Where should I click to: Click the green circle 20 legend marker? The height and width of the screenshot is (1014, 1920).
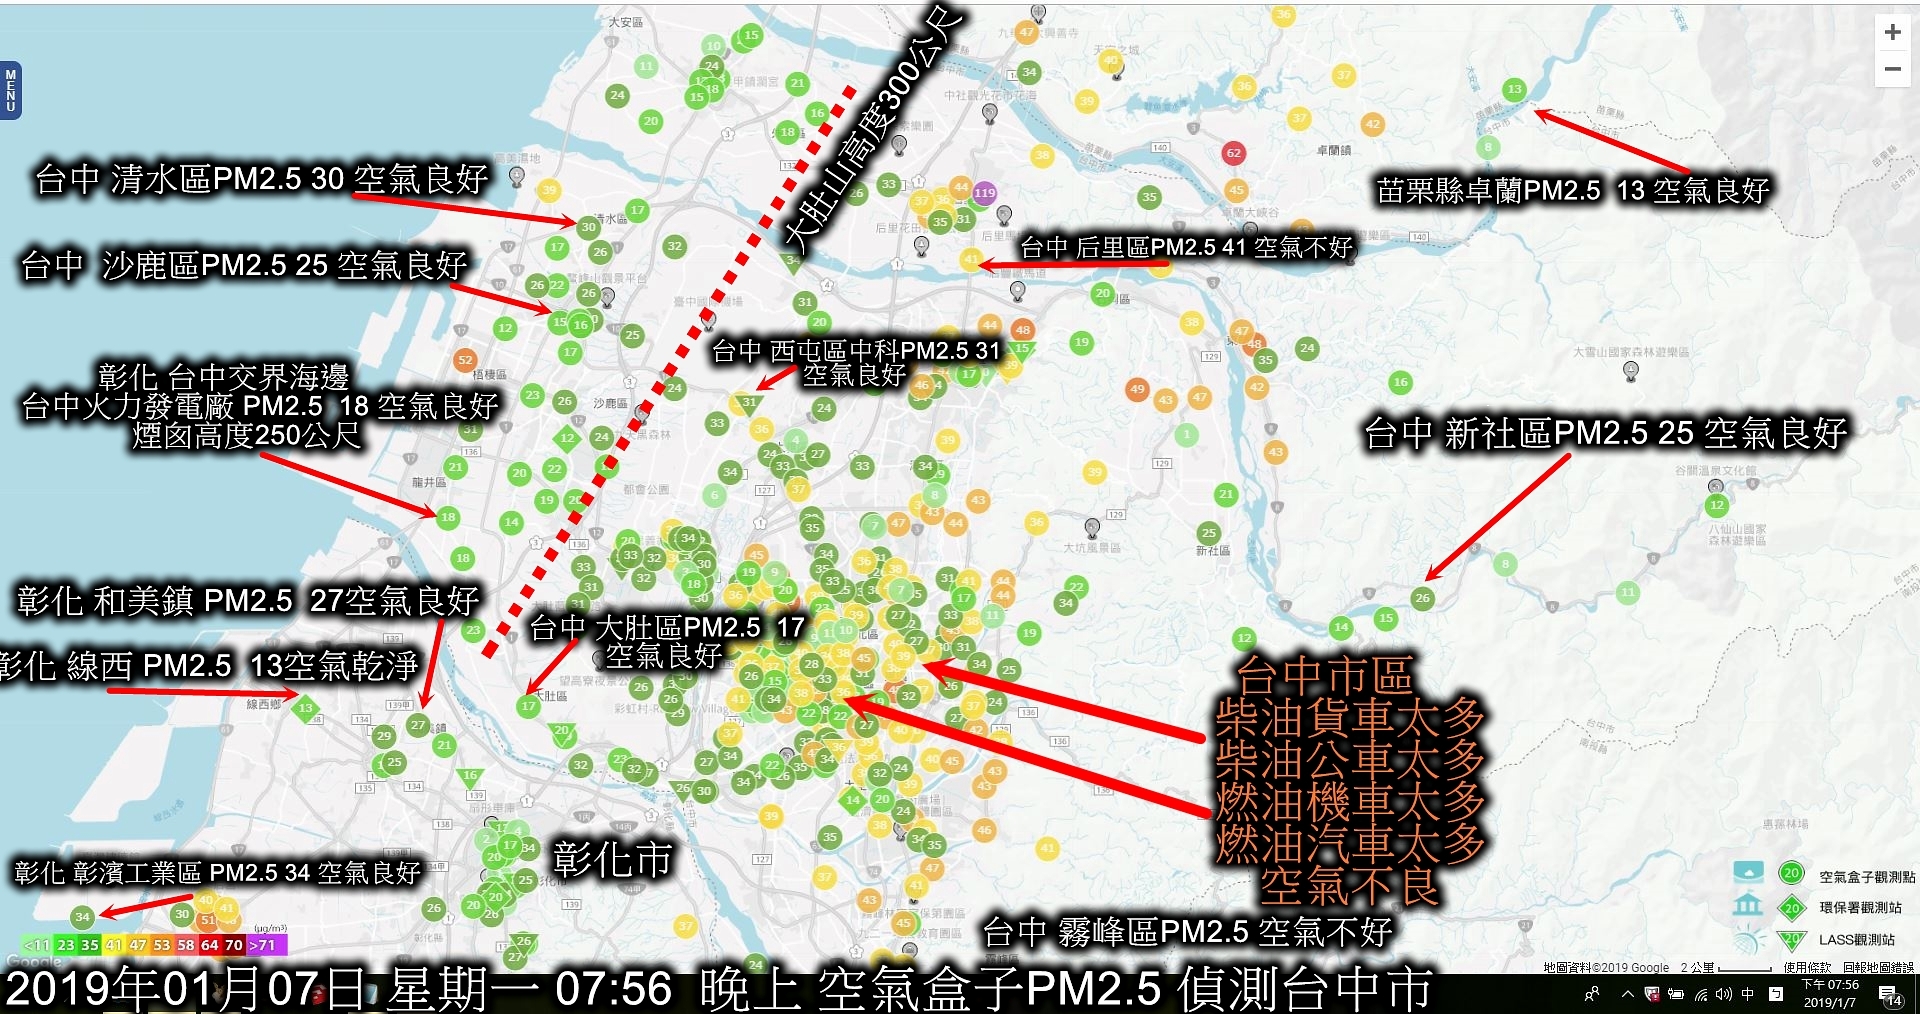[x=1791, y=873]
